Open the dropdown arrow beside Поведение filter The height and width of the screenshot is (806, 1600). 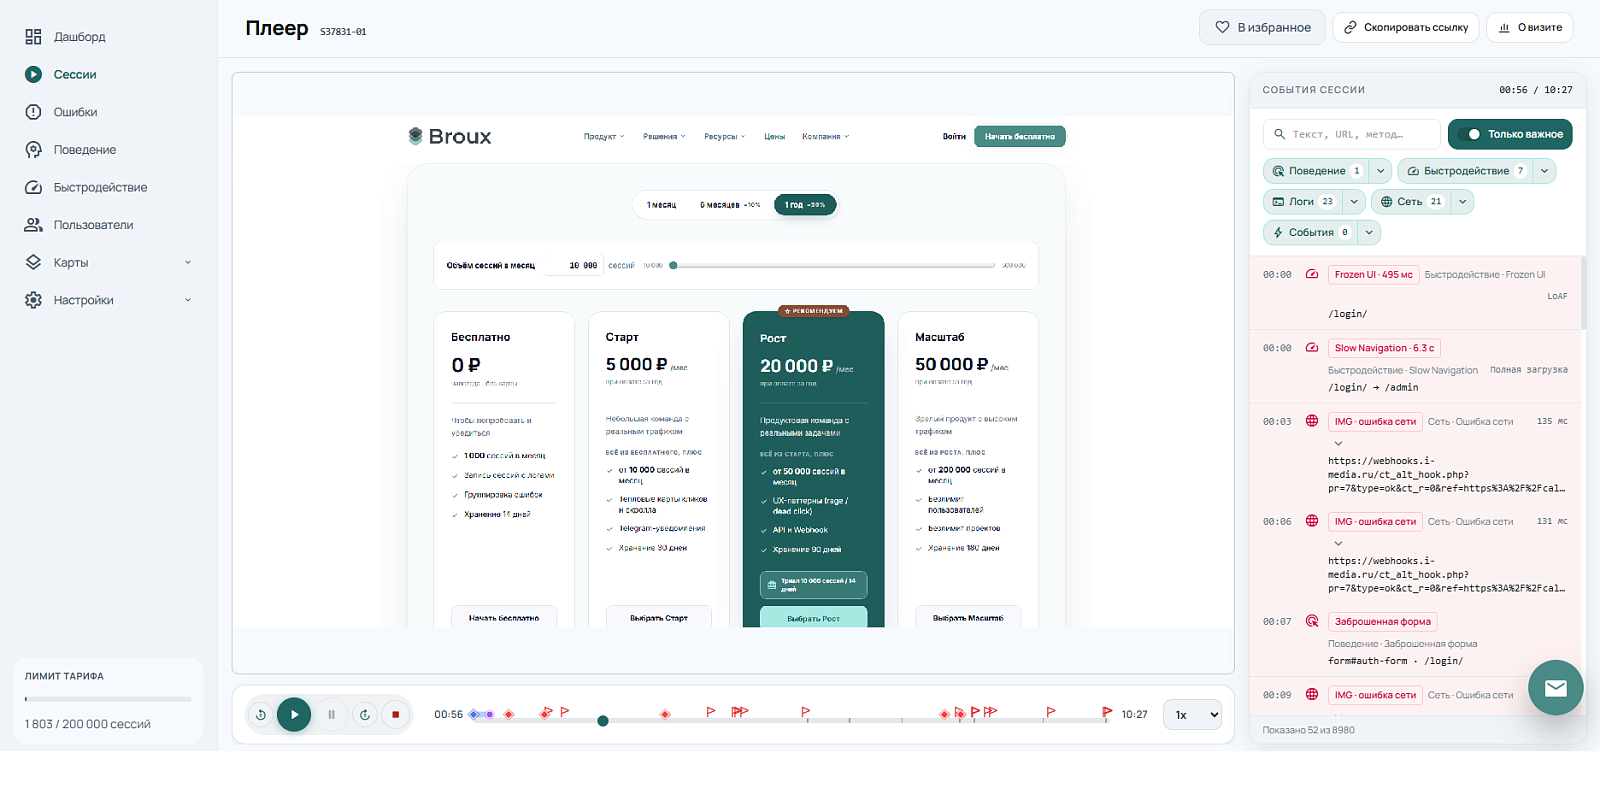click(x=1380, y=171)
